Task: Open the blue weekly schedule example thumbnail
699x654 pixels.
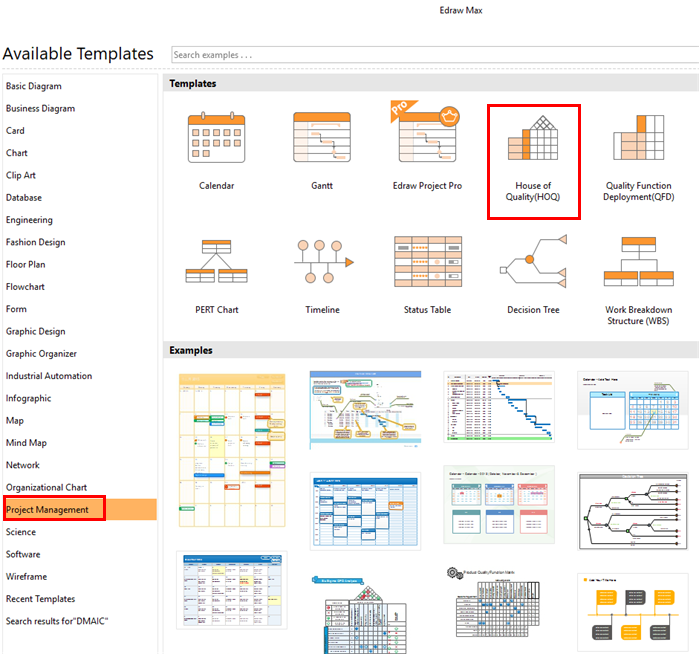Action: (366, 511)
